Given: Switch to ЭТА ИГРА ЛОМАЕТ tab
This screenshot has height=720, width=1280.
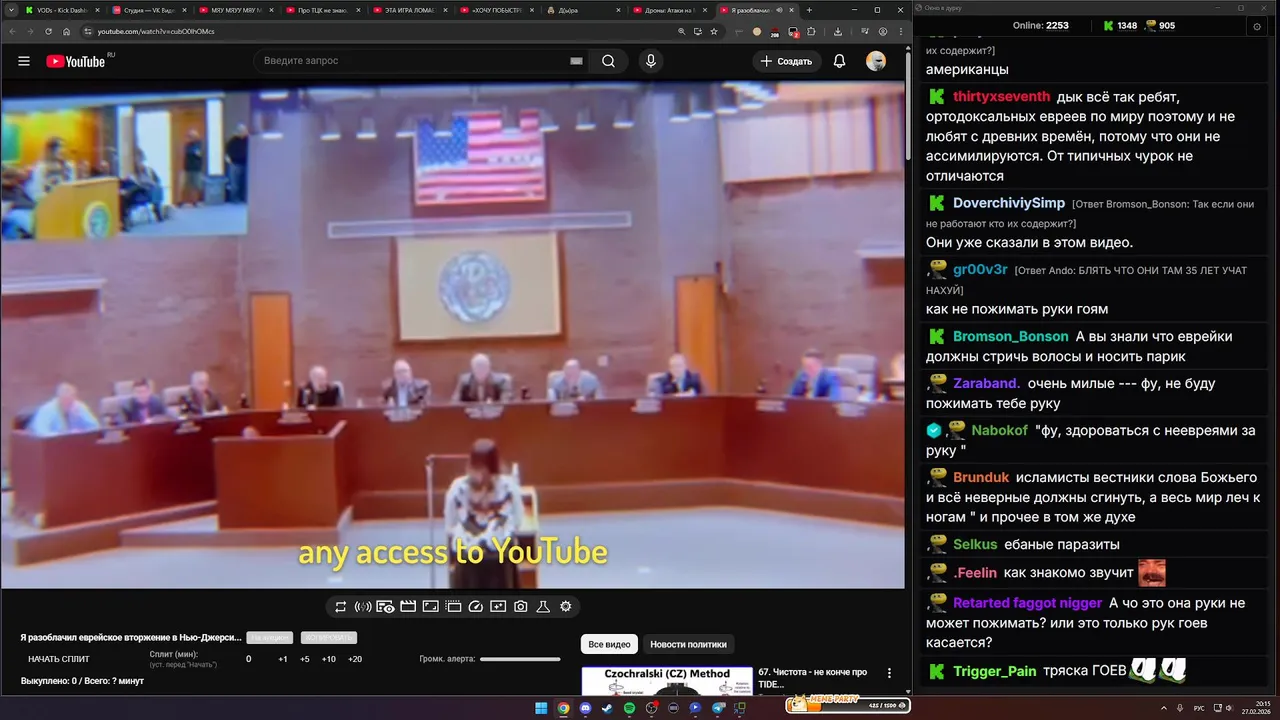Looking at the screenshot, I should click(x=409, y=10).
